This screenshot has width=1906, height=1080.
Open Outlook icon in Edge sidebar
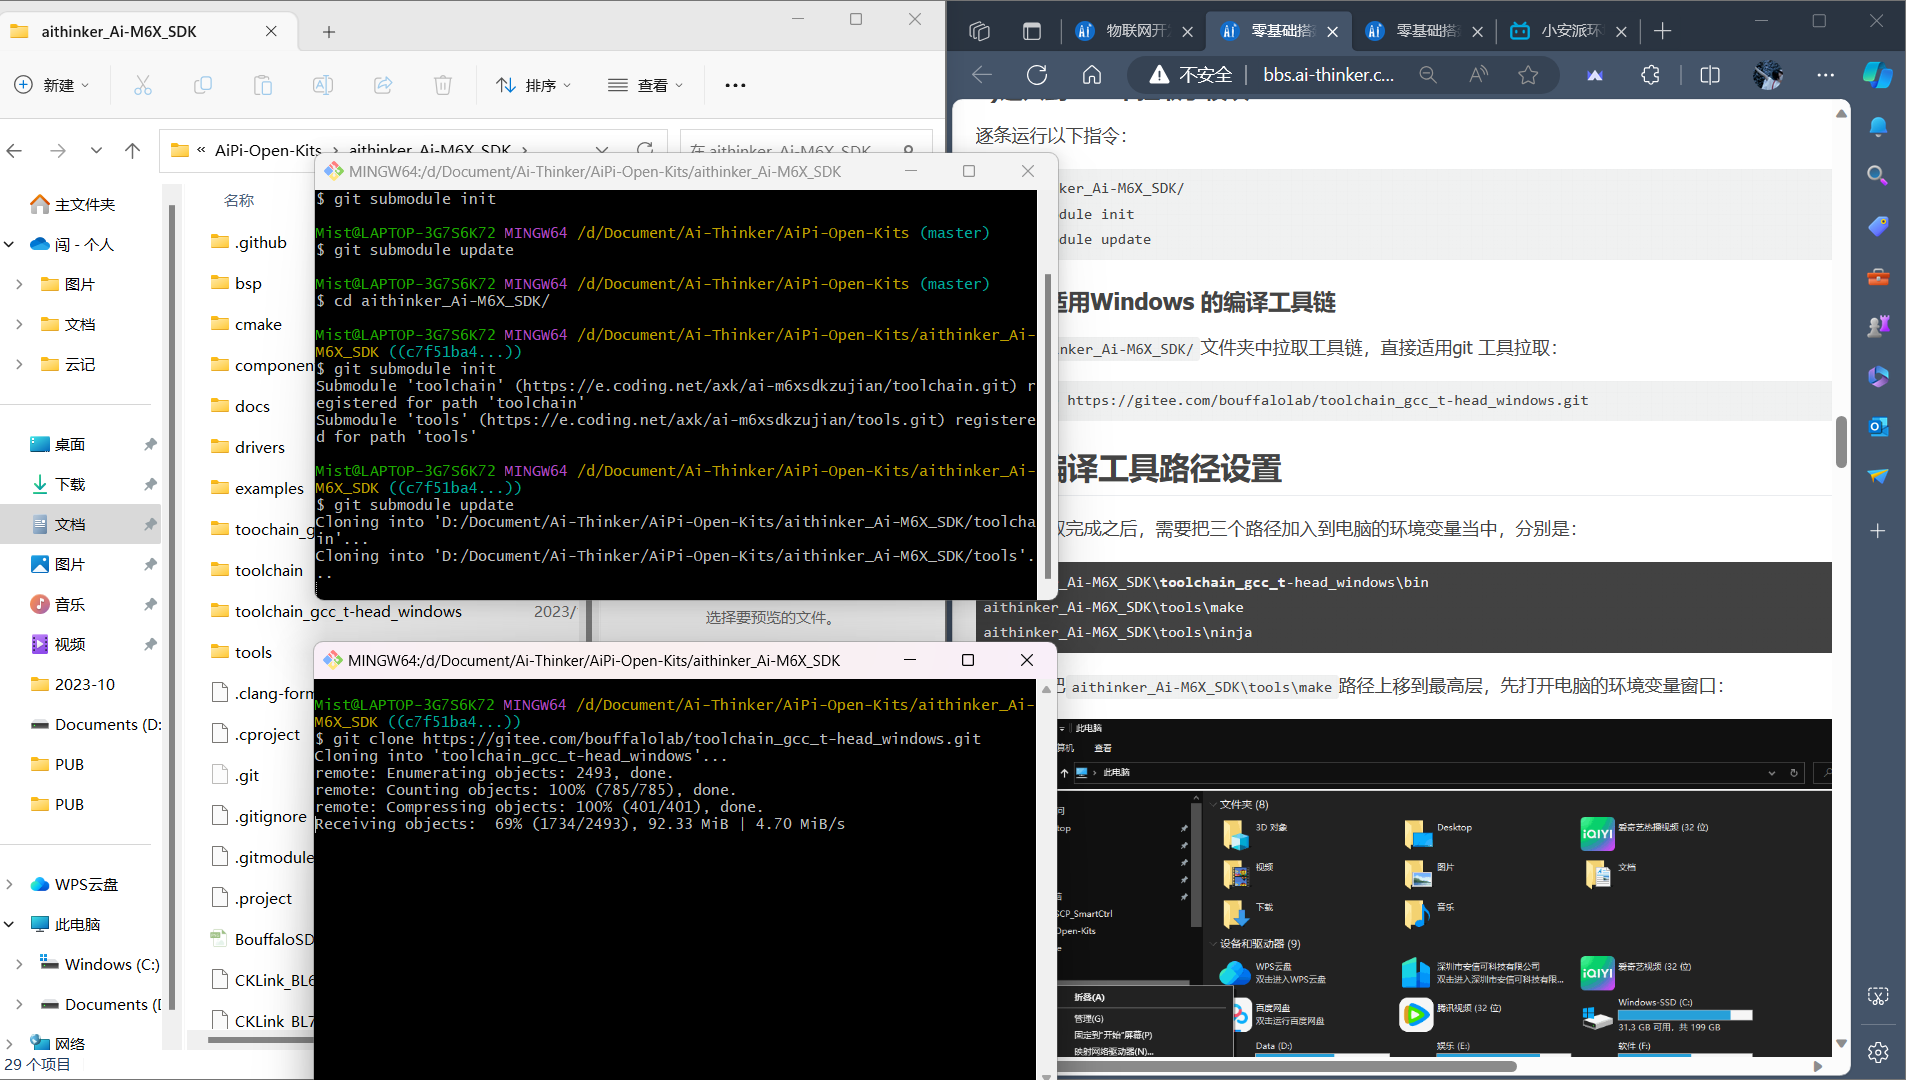click(x=1878, y=427)
